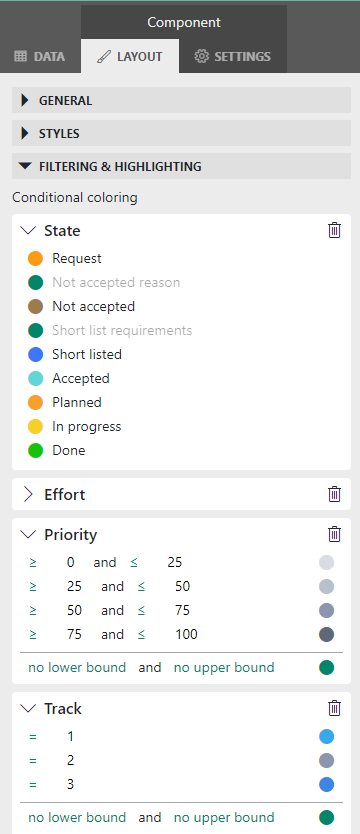Viewport: 360px width, 834px height.
Task: Remove the Priority rule via trash icon
Action: tap(334, 534)
